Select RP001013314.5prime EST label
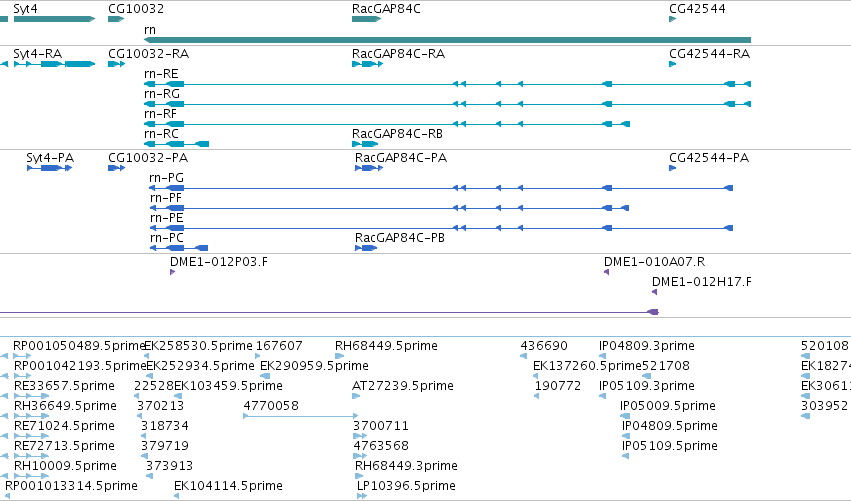Viewport: 851px width, 501px height. [x=71, y=486]
